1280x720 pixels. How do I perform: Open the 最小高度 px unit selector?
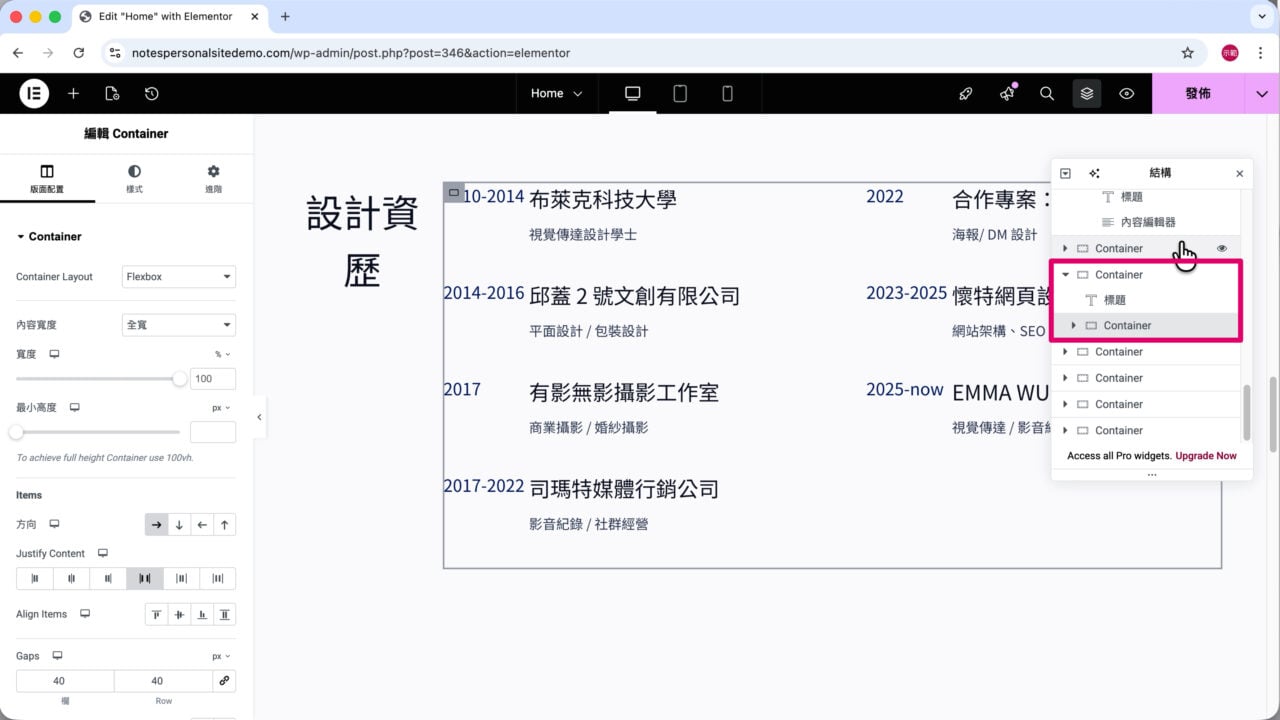pyautogui.click(x=221, y=408)
